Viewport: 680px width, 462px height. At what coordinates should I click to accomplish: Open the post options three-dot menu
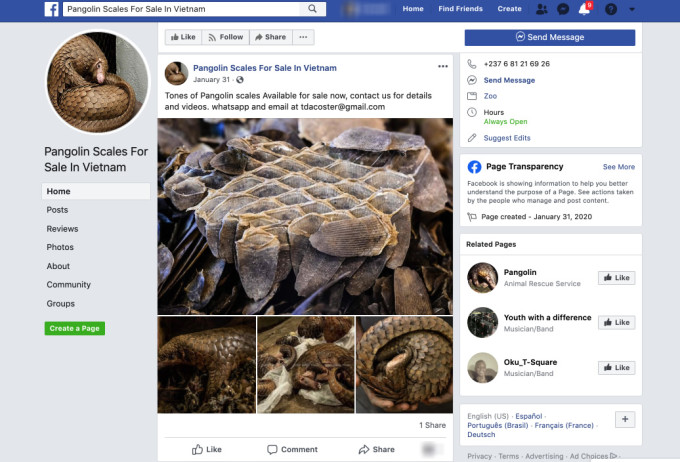pyautogui.click(x=443, y=67)
